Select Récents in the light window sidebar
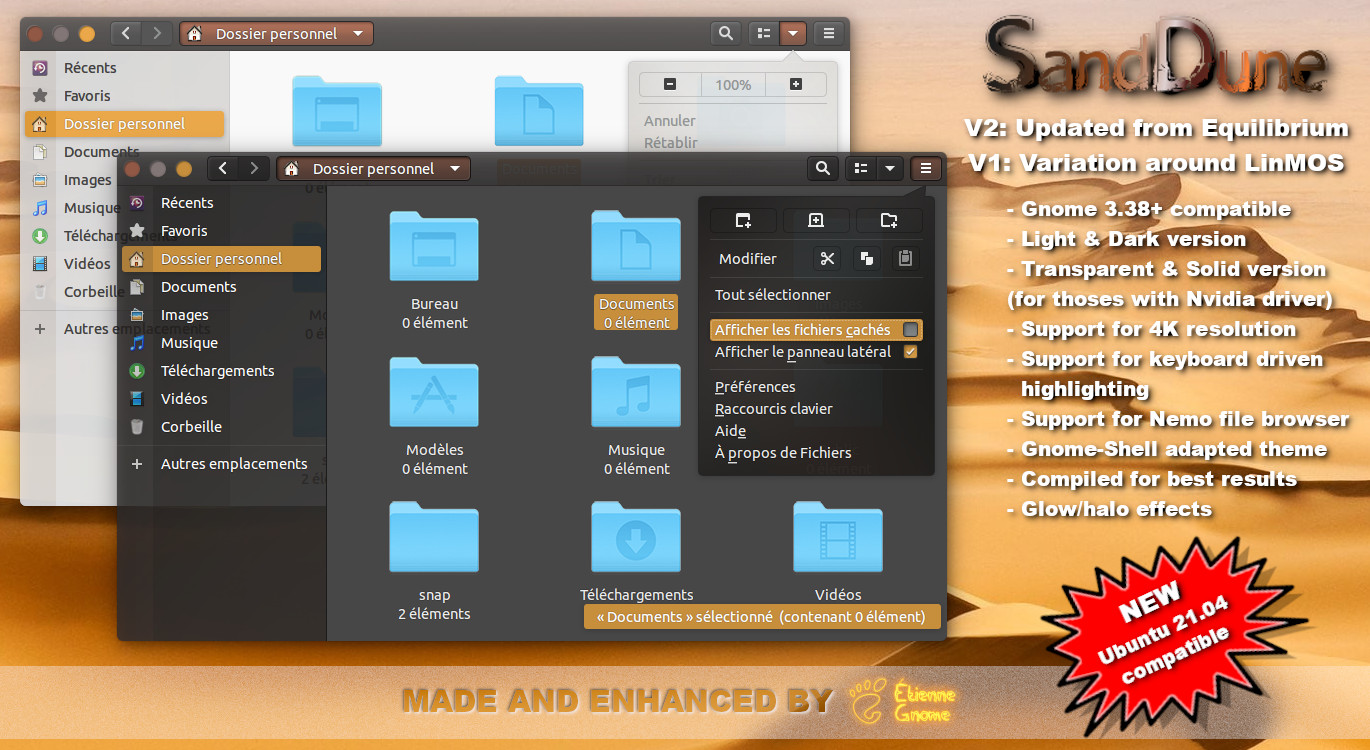This screenshot has width=1370, height=750. (124, 68)
